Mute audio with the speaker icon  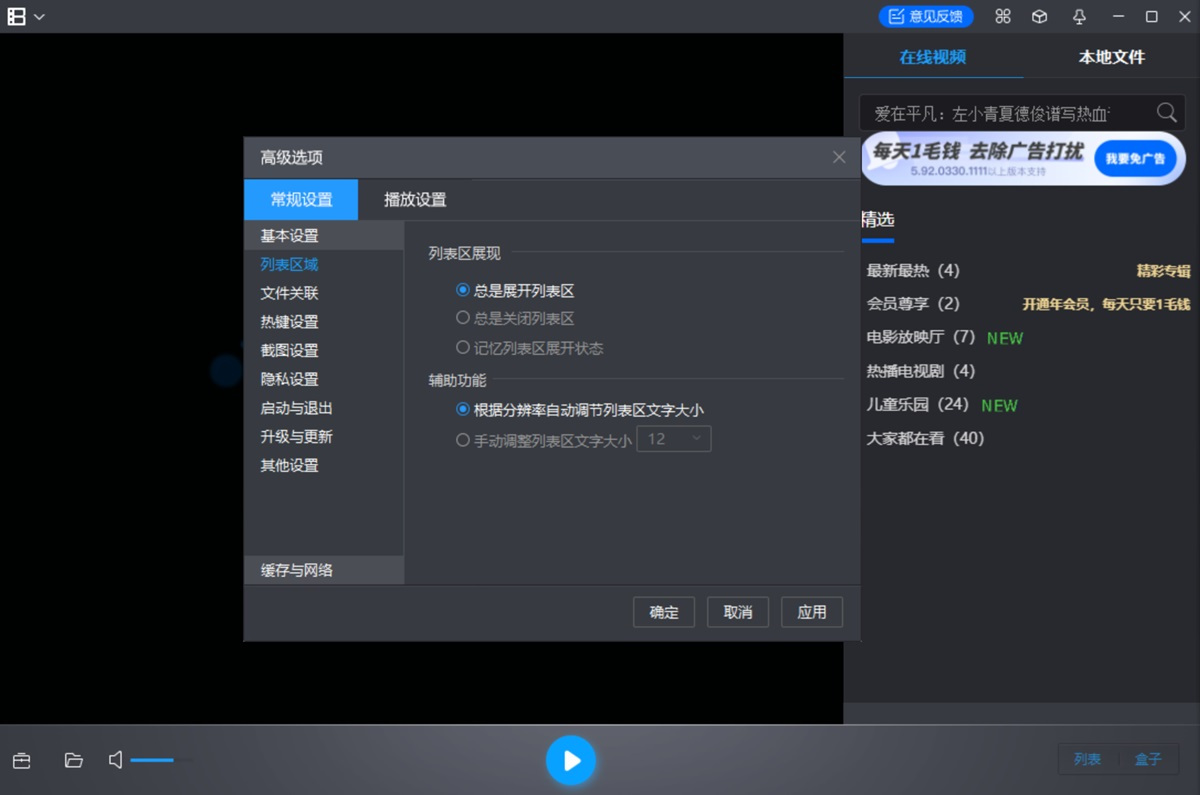click(115, 760)
